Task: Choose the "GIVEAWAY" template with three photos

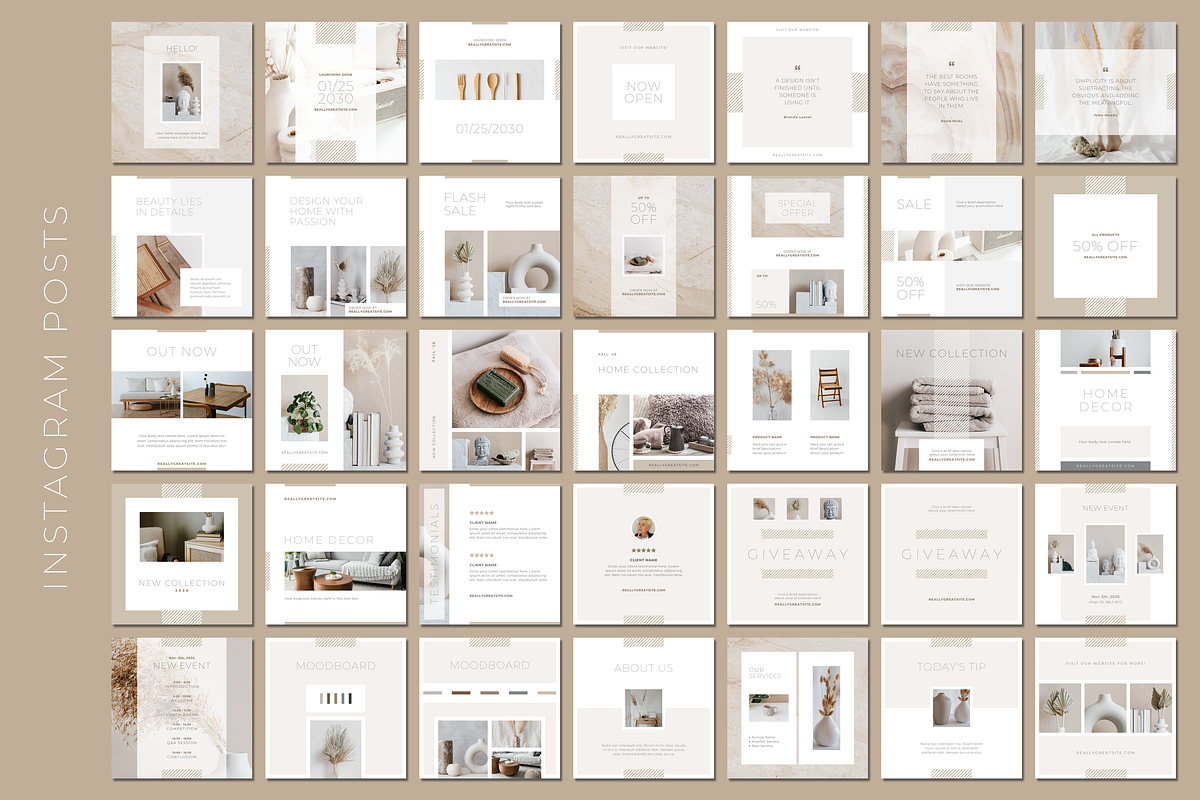Action: click(x=798, y=554)
